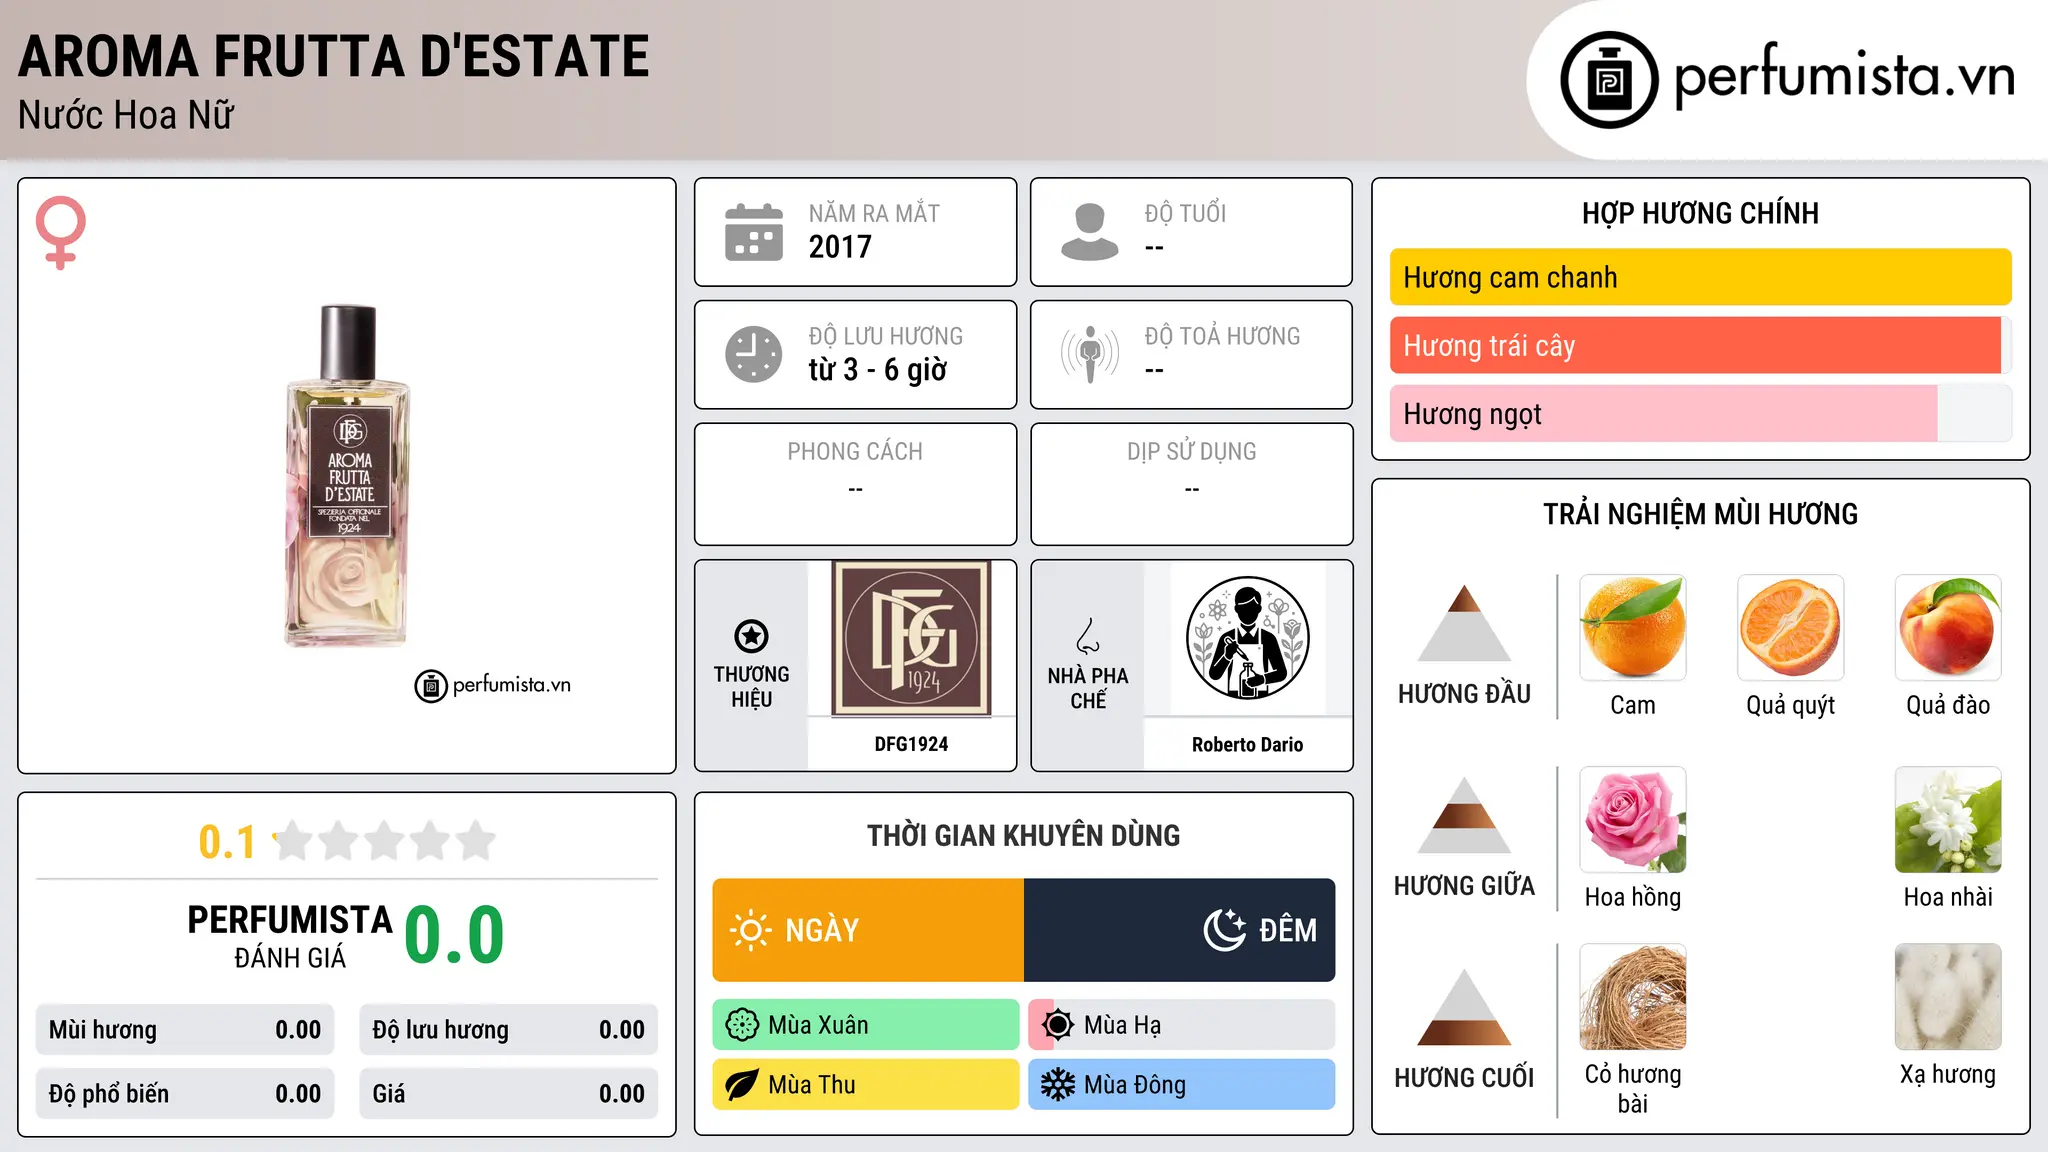
Task: Click the Mùi hương score row
Action: (185, 1030)
